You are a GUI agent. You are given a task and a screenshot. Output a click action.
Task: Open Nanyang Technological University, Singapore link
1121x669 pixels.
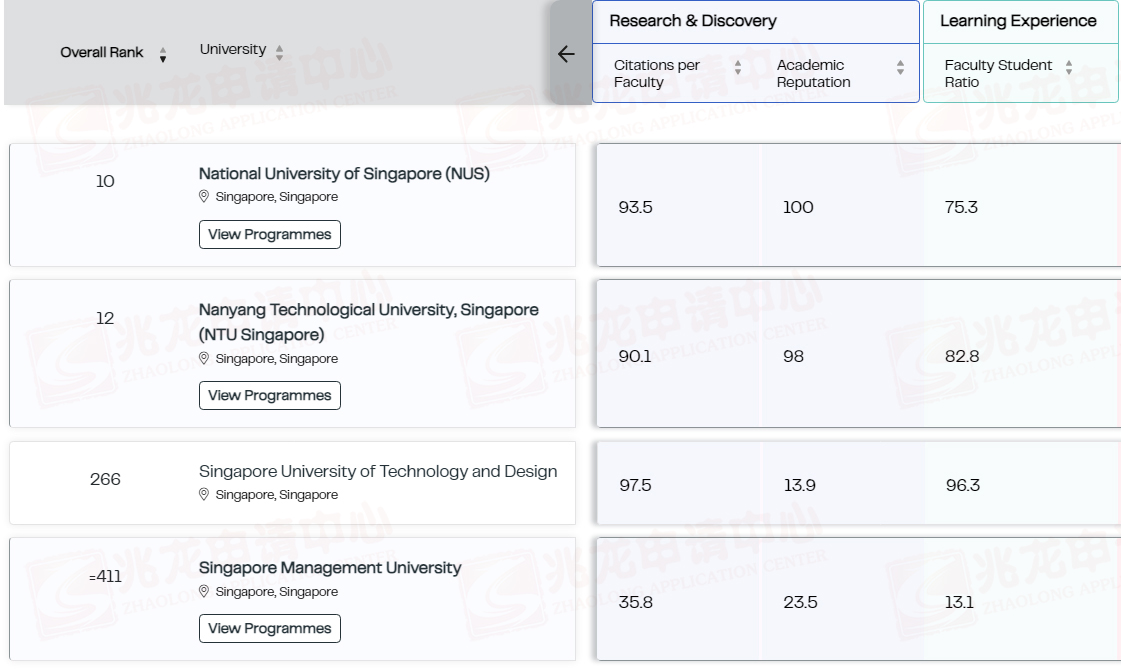pyautogui.click(x=369, y=322)
